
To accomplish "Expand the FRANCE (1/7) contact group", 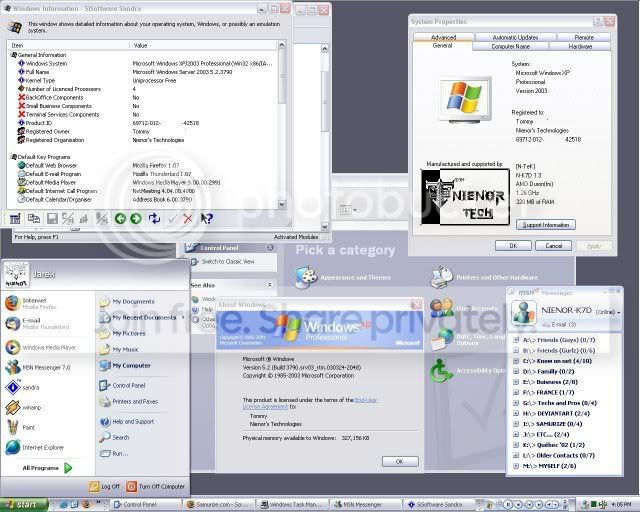I will pos(516,393).
